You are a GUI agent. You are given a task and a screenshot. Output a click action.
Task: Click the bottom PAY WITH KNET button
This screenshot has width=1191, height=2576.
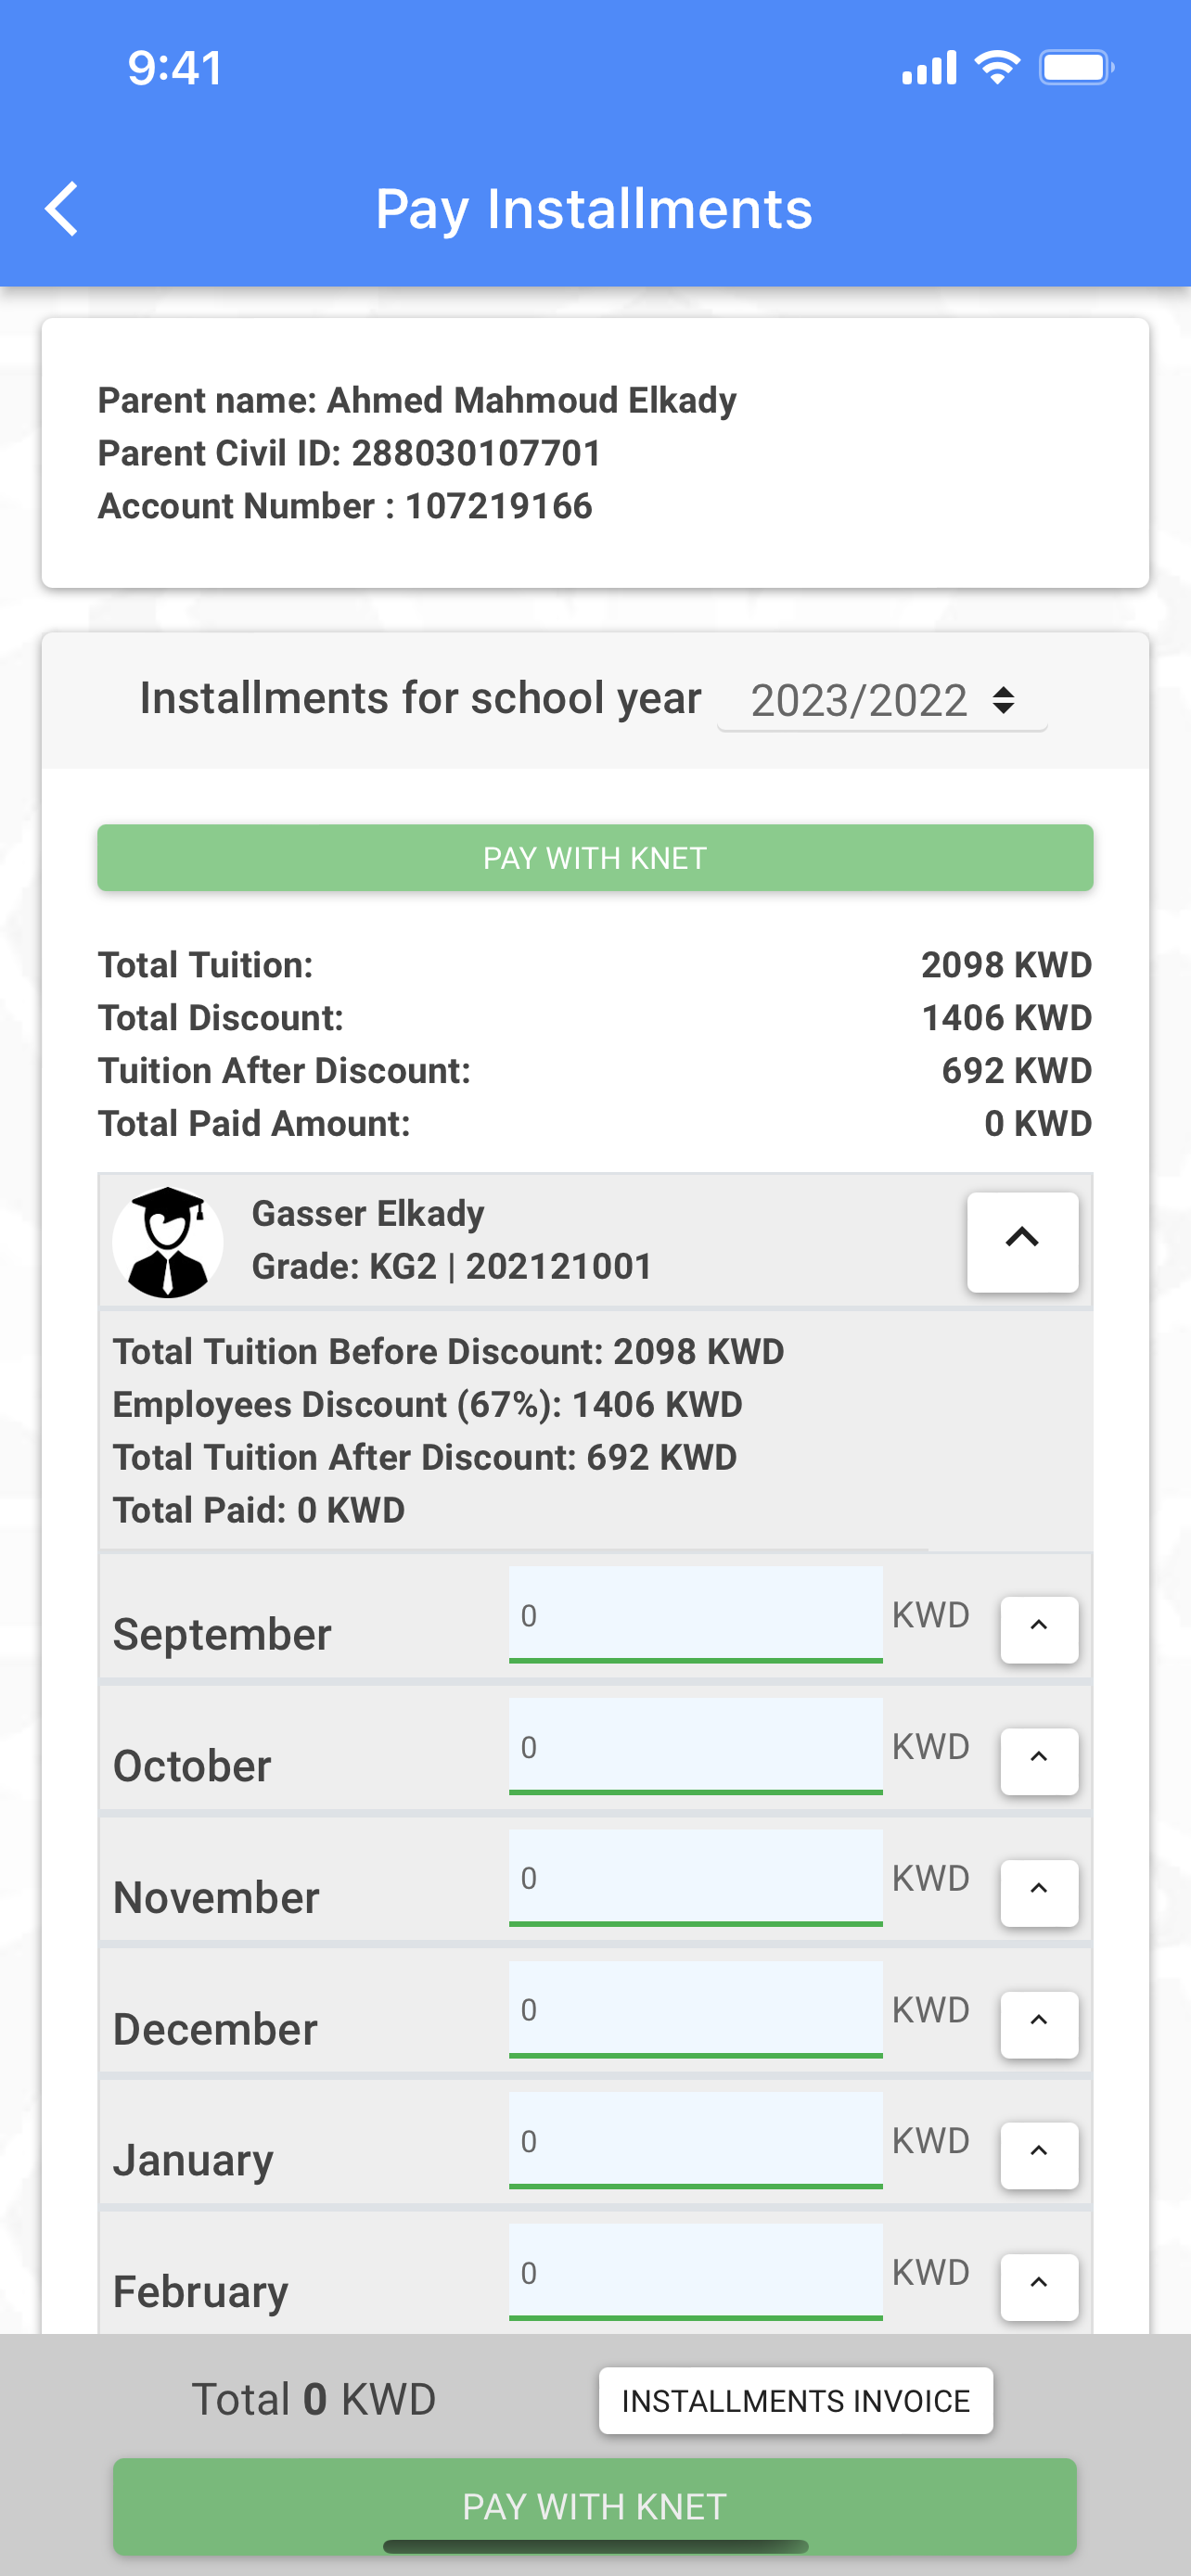(x=595, y=2506)
